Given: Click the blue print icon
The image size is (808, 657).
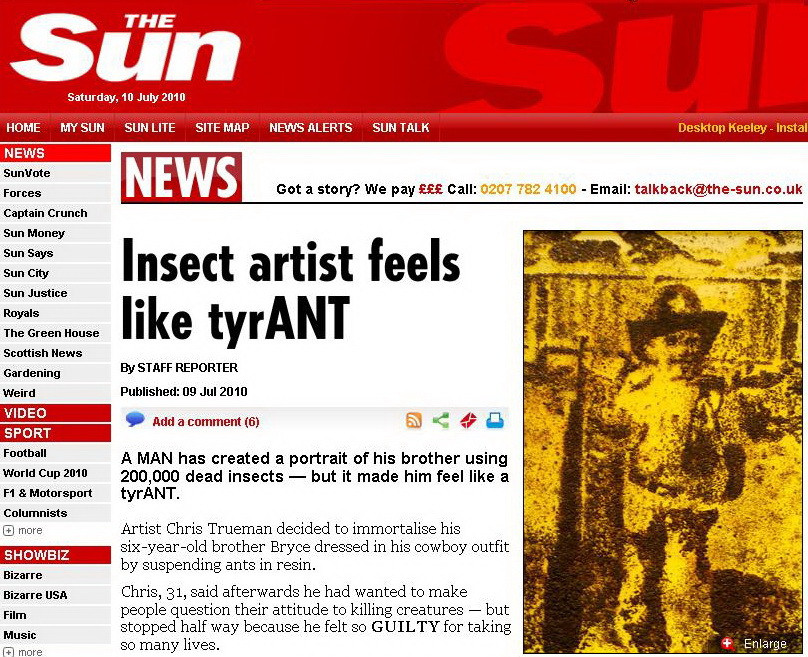Looking at the screenshot, I should [495, 420].
